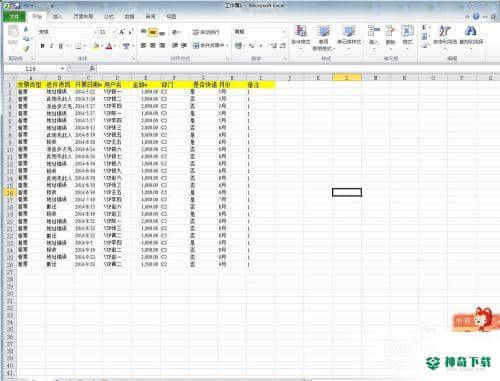Click the Excel Help question icon

(476, 16)
